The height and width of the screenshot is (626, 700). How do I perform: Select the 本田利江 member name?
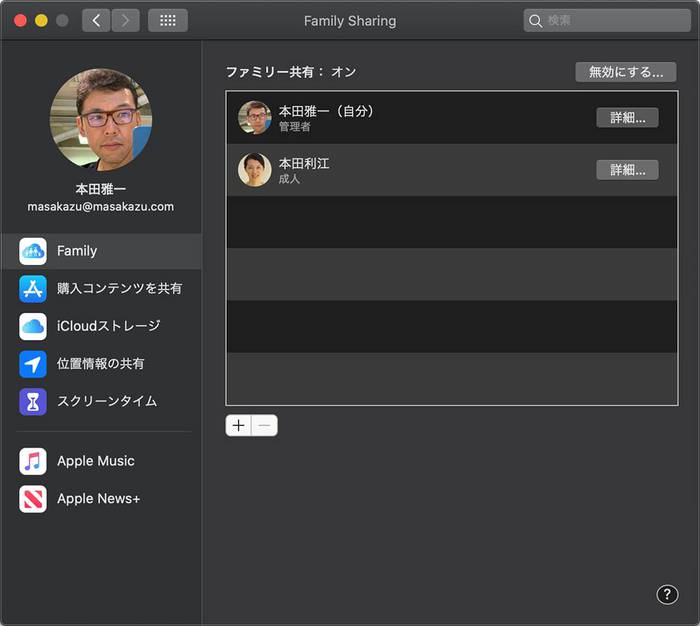coord(304,163)
